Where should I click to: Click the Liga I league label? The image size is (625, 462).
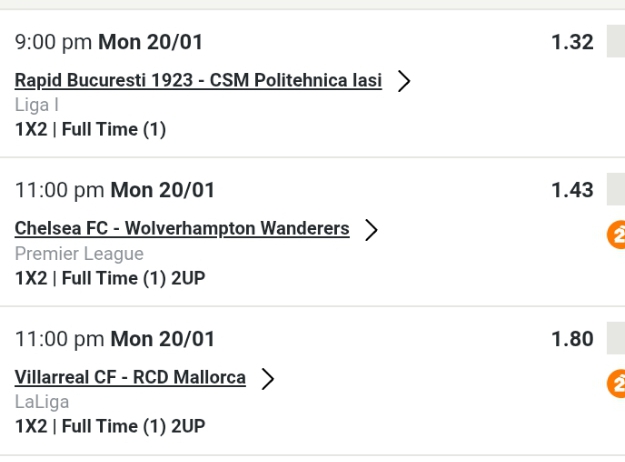(32, 105)
